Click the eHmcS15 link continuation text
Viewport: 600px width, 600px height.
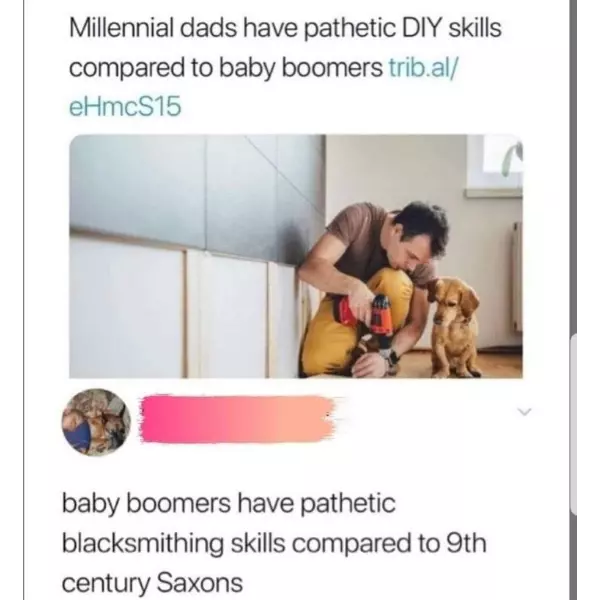(x=125, y=106)
